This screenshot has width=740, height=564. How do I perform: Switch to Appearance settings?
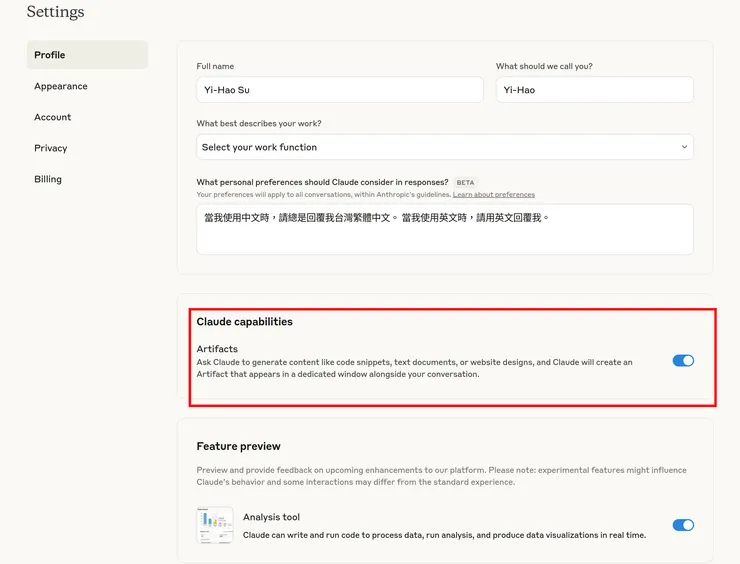click(x=61, y=86)
